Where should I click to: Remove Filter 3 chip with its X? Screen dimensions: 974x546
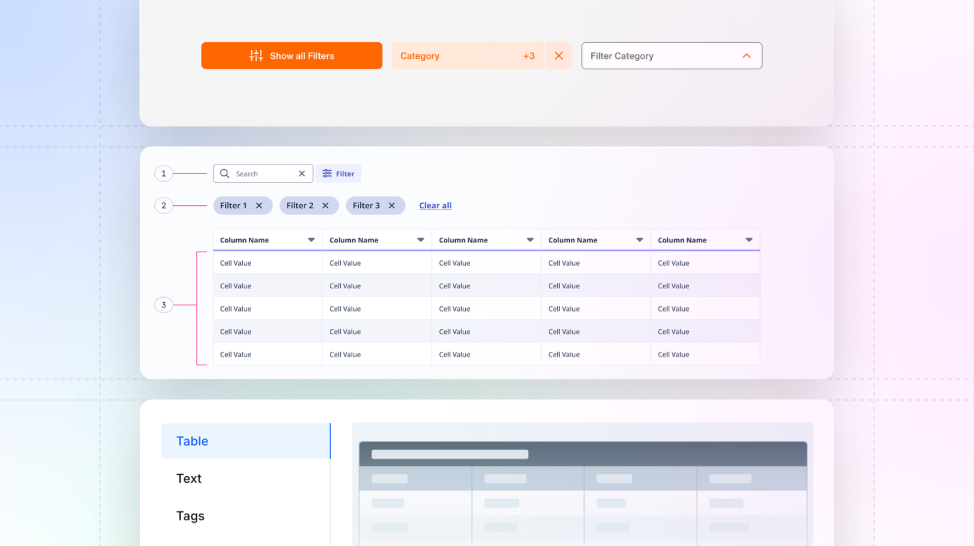tap(392, 206)
